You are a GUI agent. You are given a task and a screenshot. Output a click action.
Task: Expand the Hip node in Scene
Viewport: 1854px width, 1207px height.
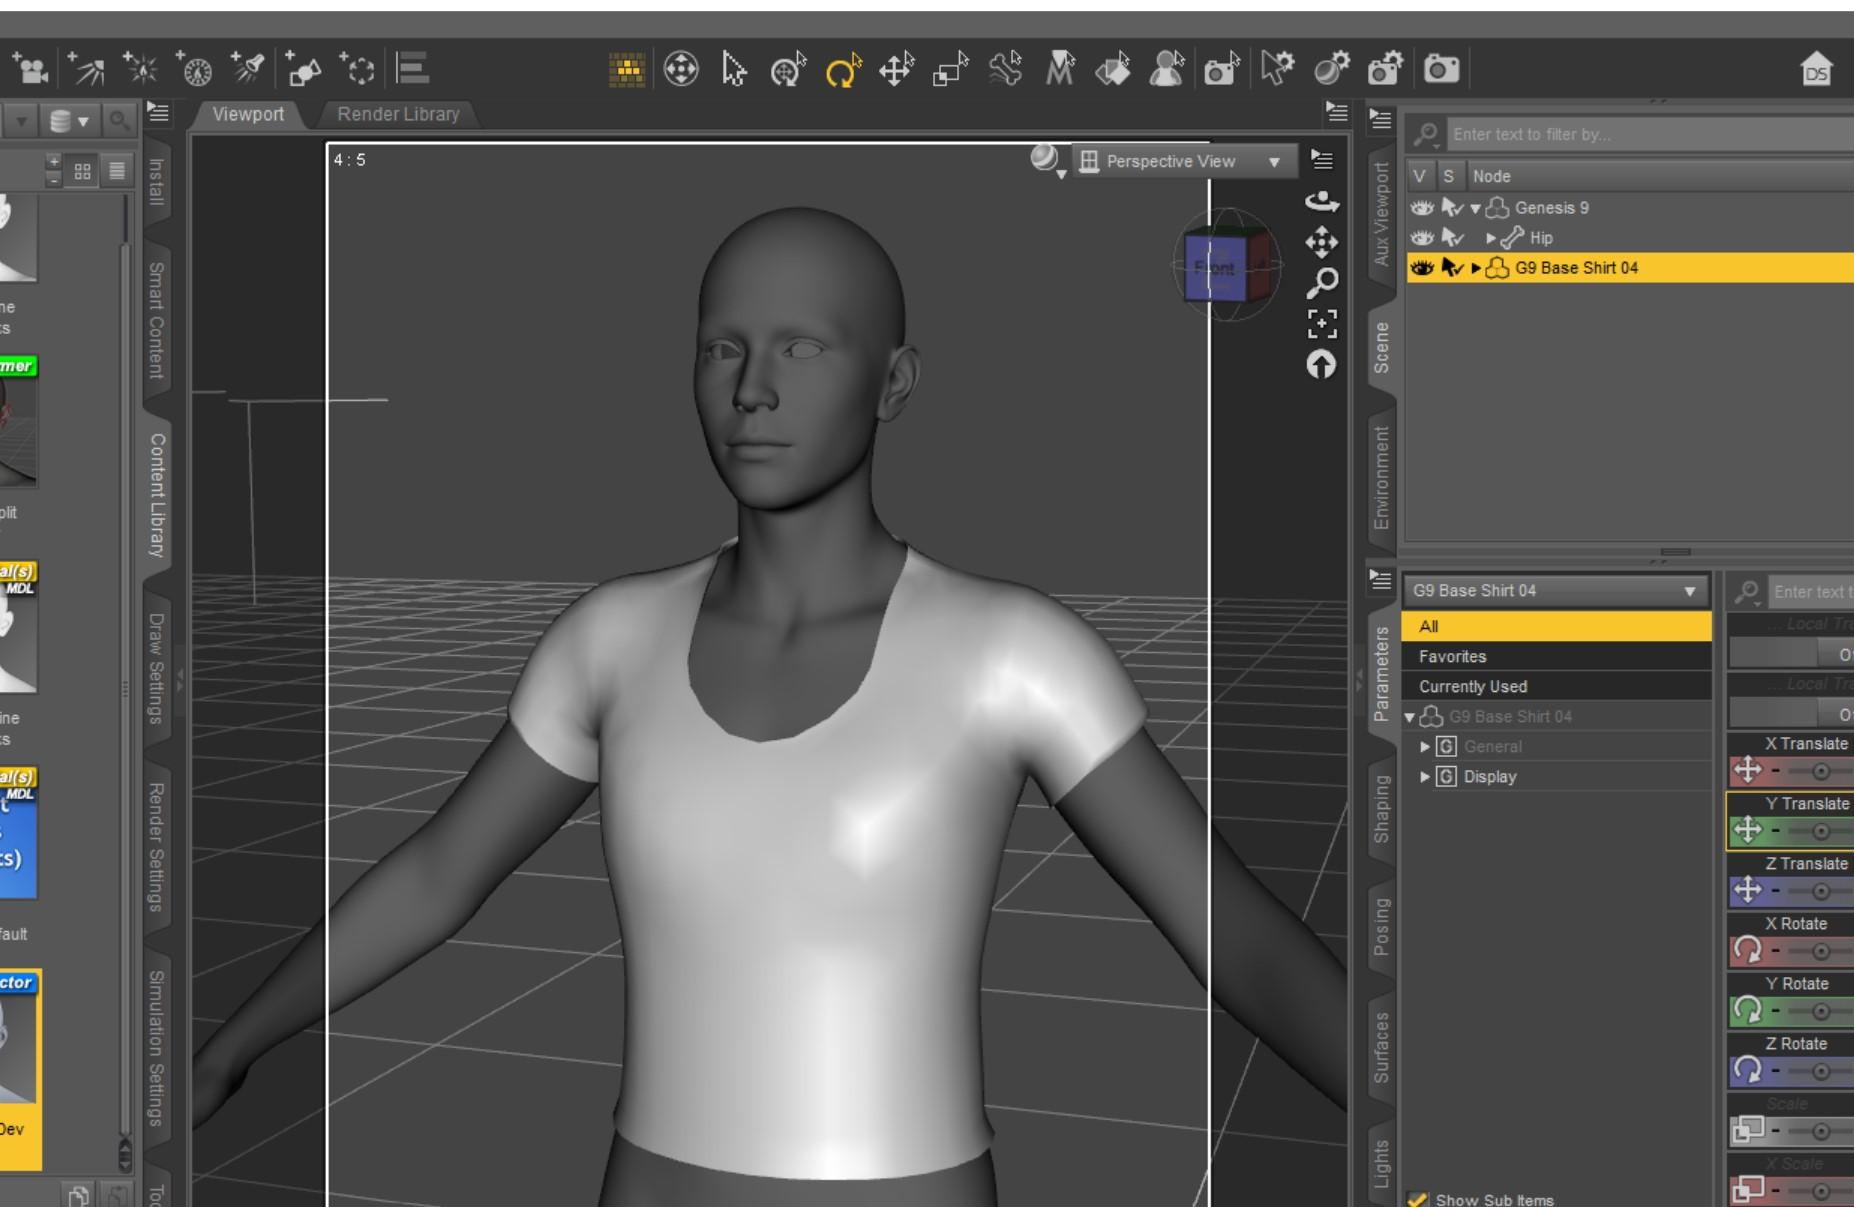click(1491, 238)
